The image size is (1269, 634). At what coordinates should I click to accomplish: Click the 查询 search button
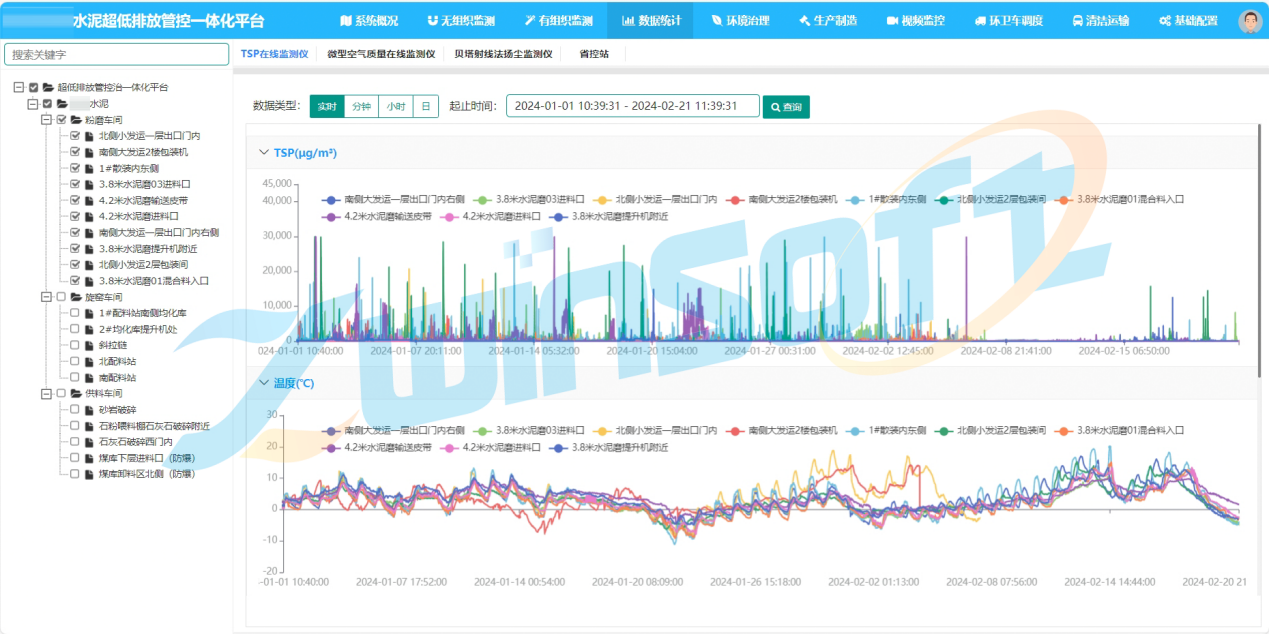click(786, 106)
